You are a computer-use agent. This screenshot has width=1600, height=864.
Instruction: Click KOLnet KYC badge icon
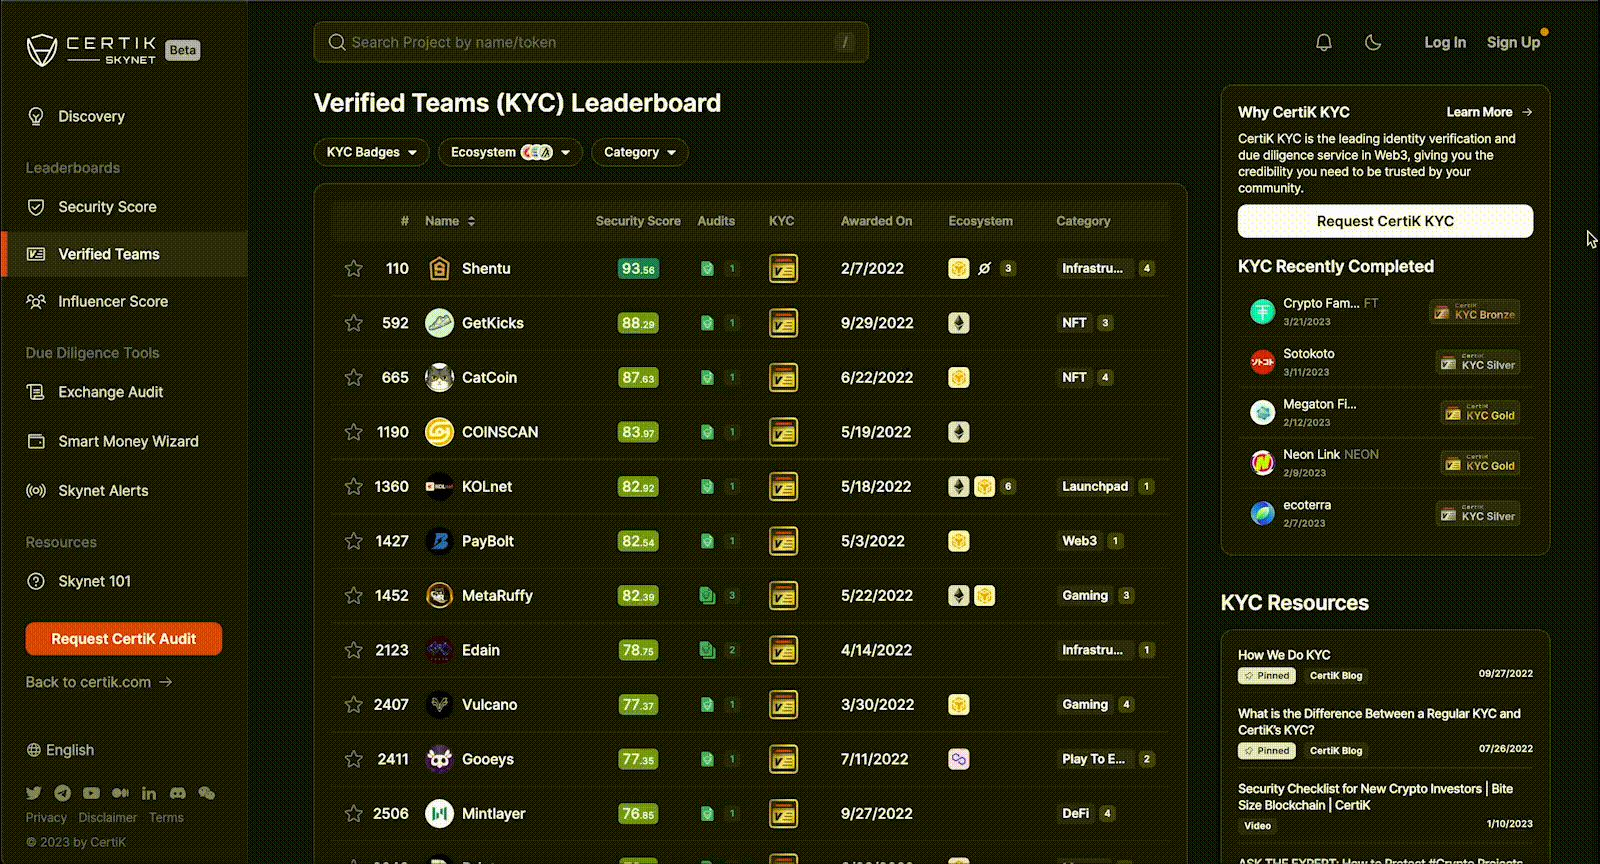[783, 486]
